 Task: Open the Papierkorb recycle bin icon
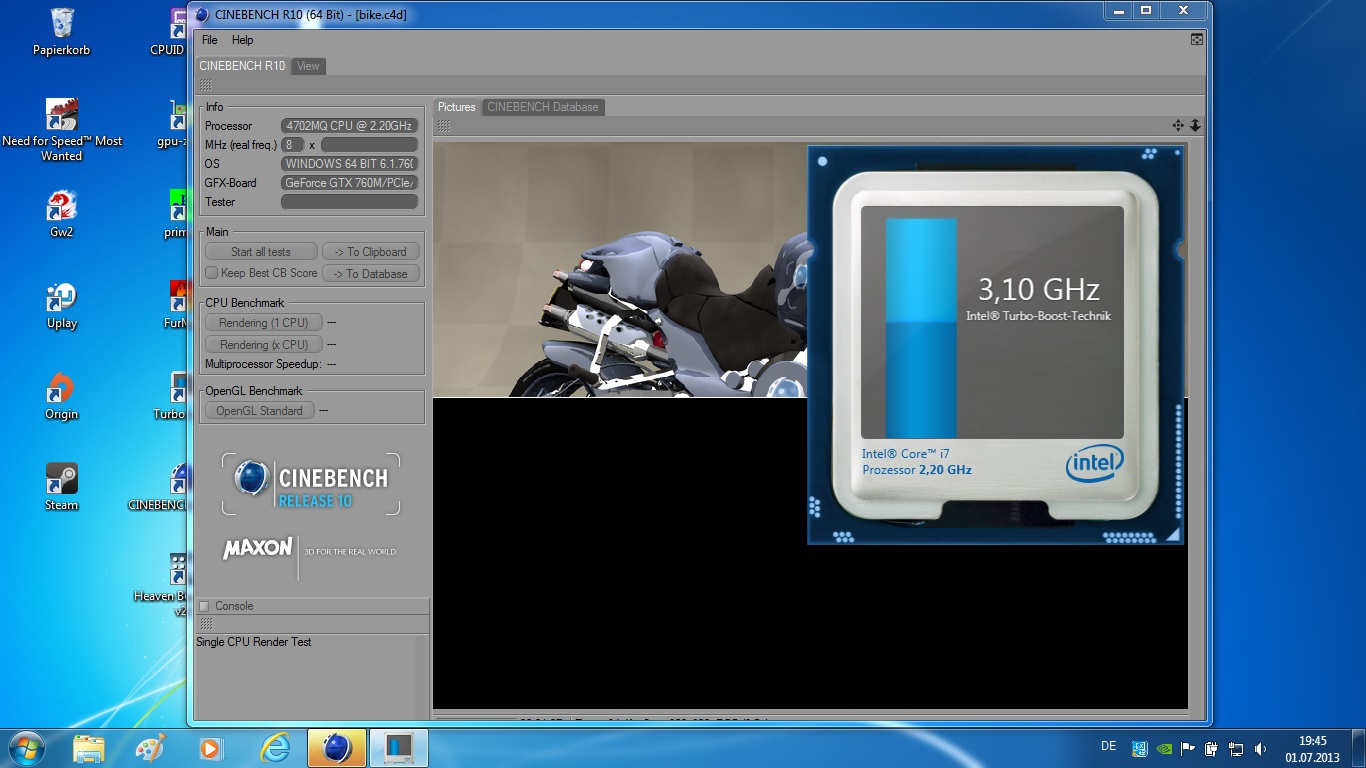click(x=61, y=31)
